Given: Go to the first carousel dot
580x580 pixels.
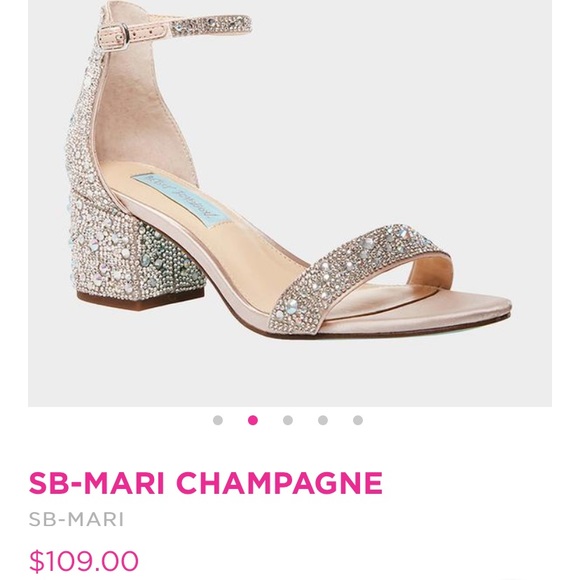Looking at the screenshot, I should point(218,420).
